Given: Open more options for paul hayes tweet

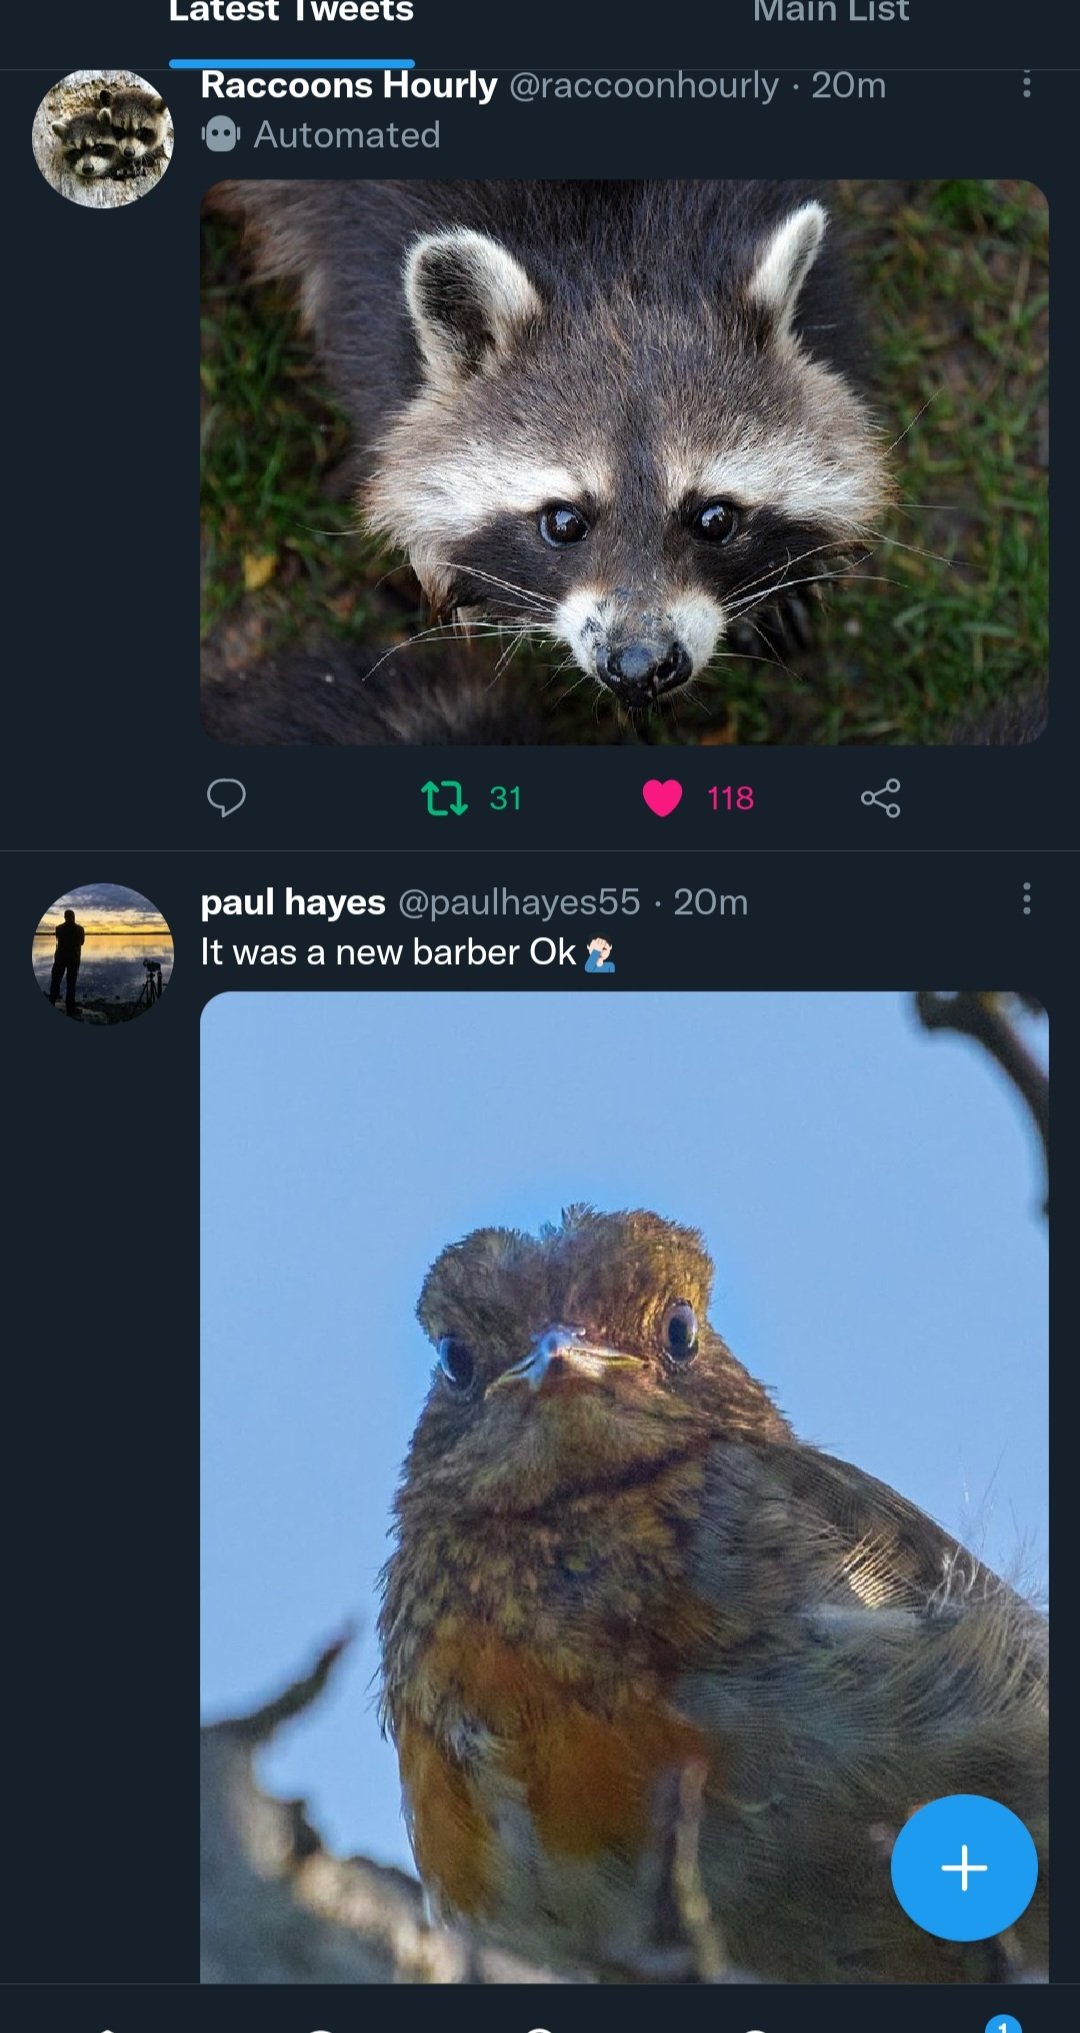Looking at the screenshot, I should point(1026,899).
